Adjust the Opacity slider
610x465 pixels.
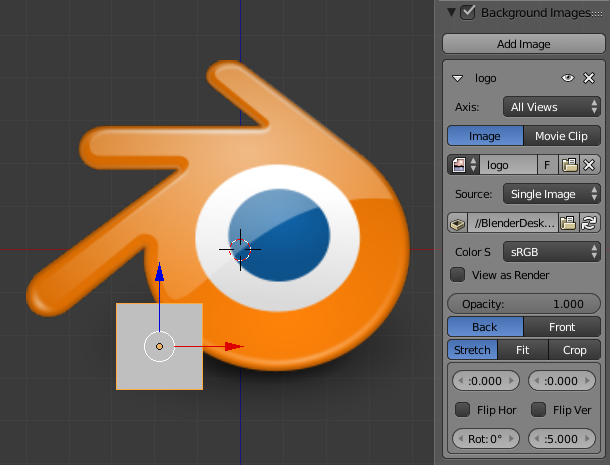[524, 304]
